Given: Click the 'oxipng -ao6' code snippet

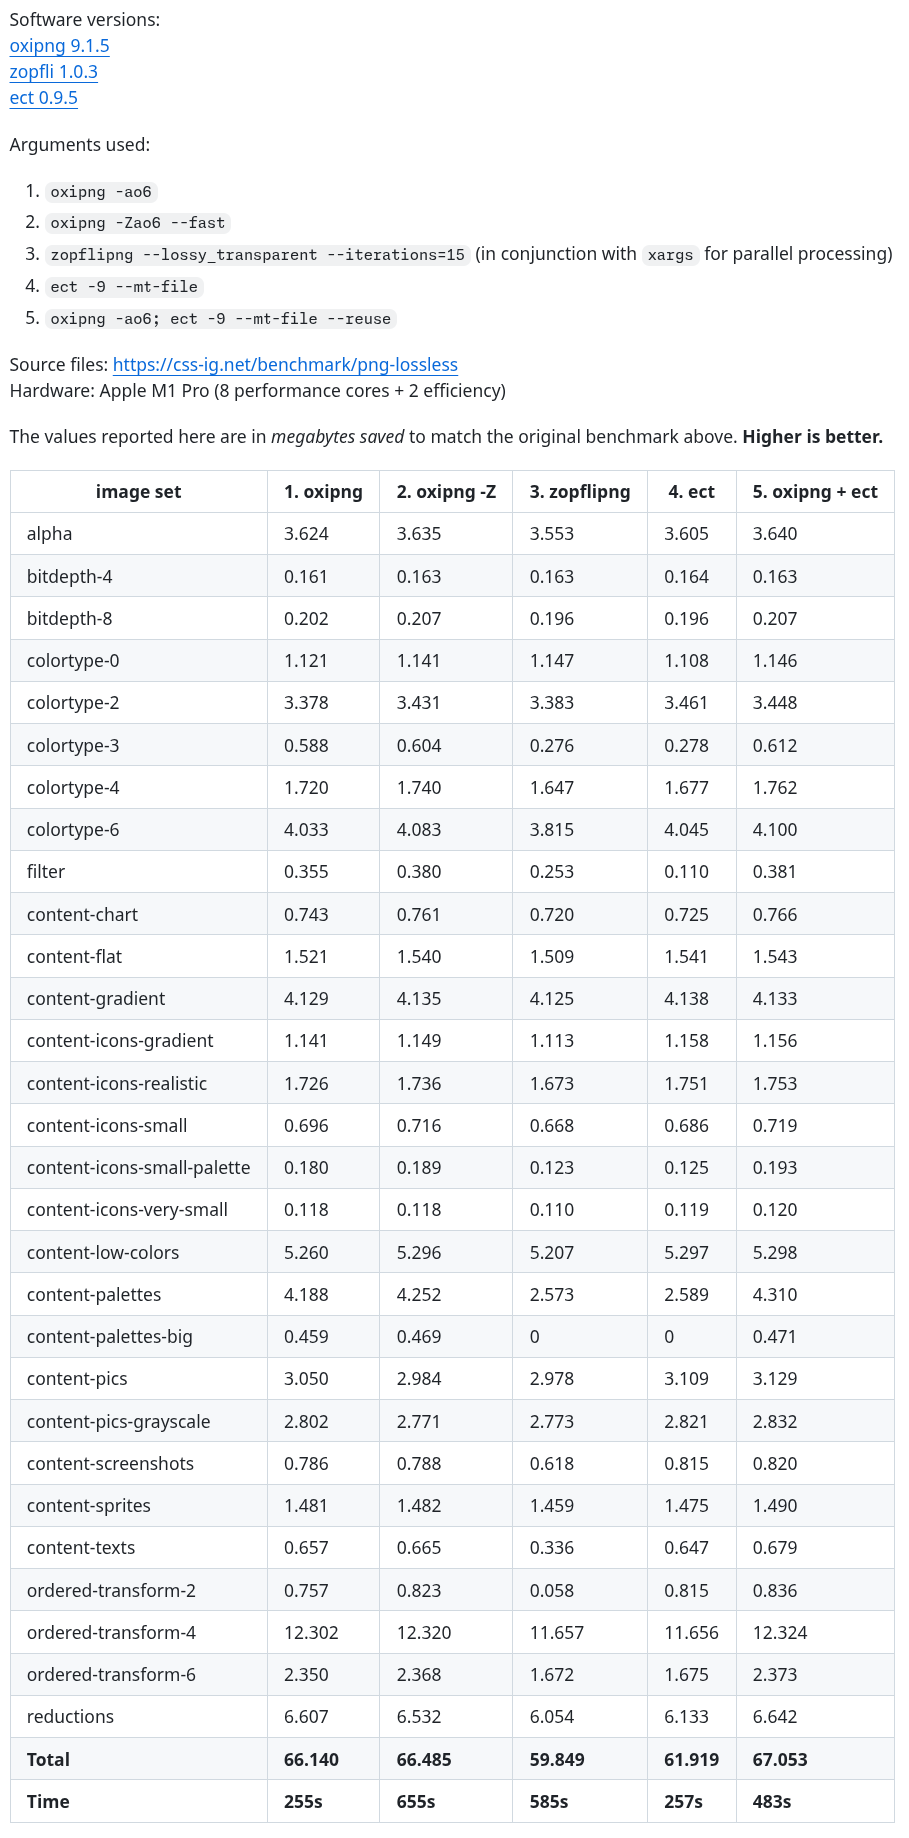Looking at the screenshot, I should click(x=101, y=192).
